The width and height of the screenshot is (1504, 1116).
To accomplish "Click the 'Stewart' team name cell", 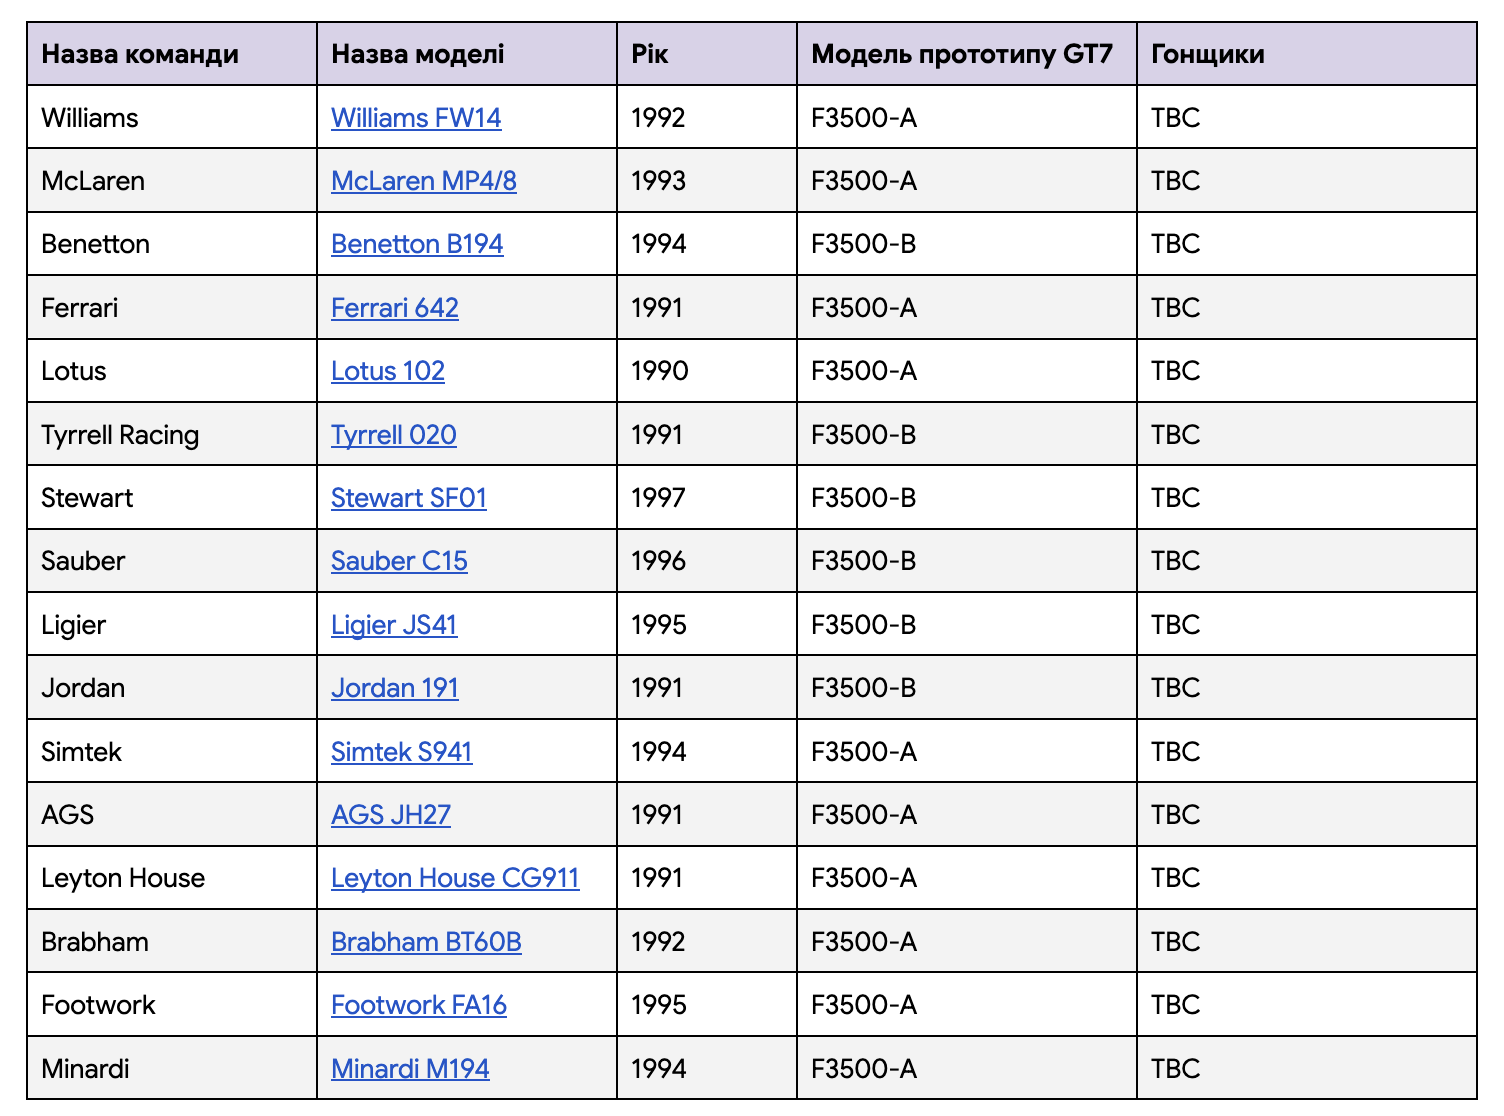I will click(172, 498).
